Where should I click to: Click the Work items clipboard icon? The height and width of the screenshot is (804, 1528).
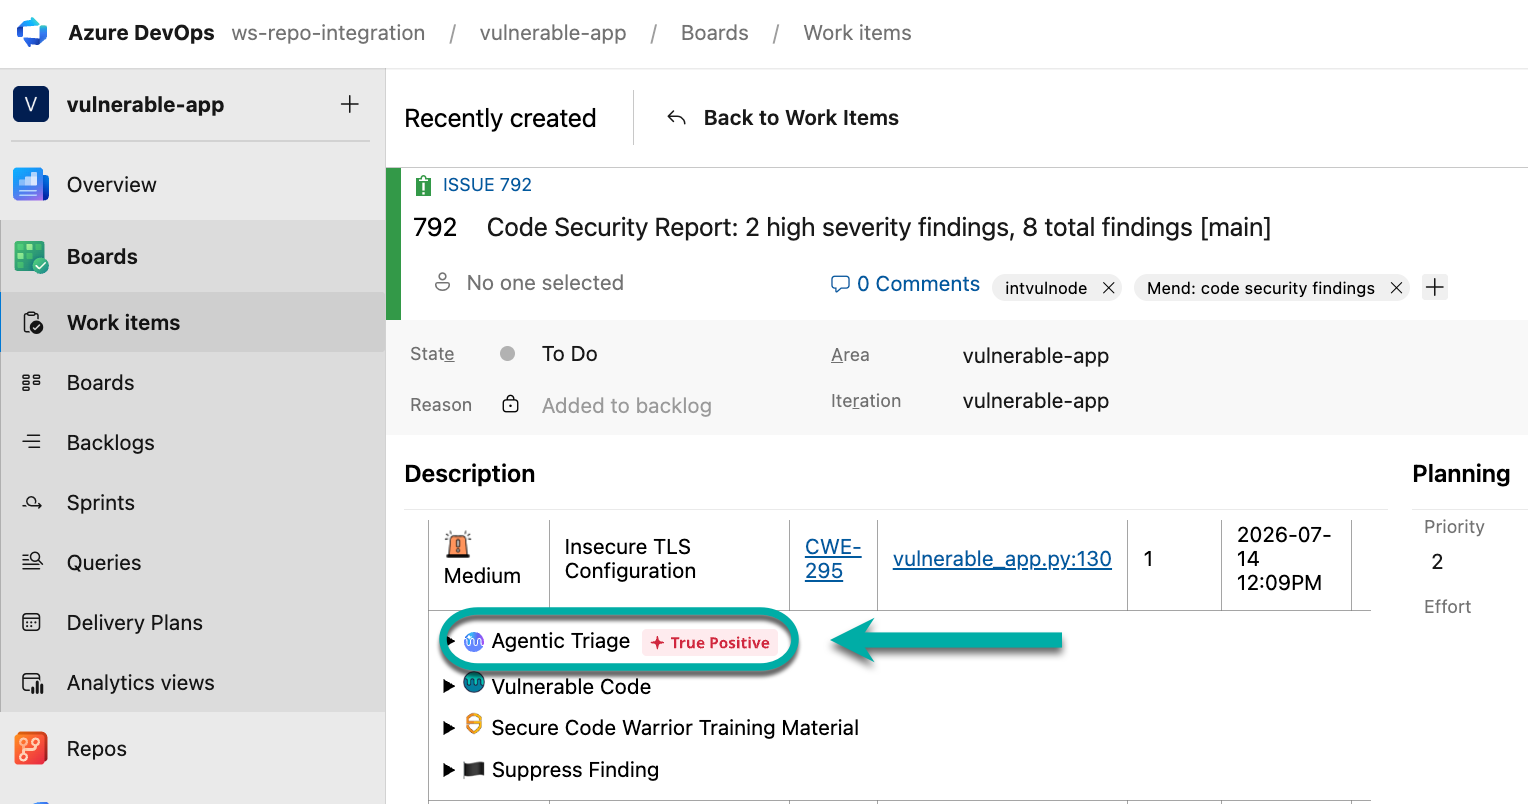click(32, 323)
